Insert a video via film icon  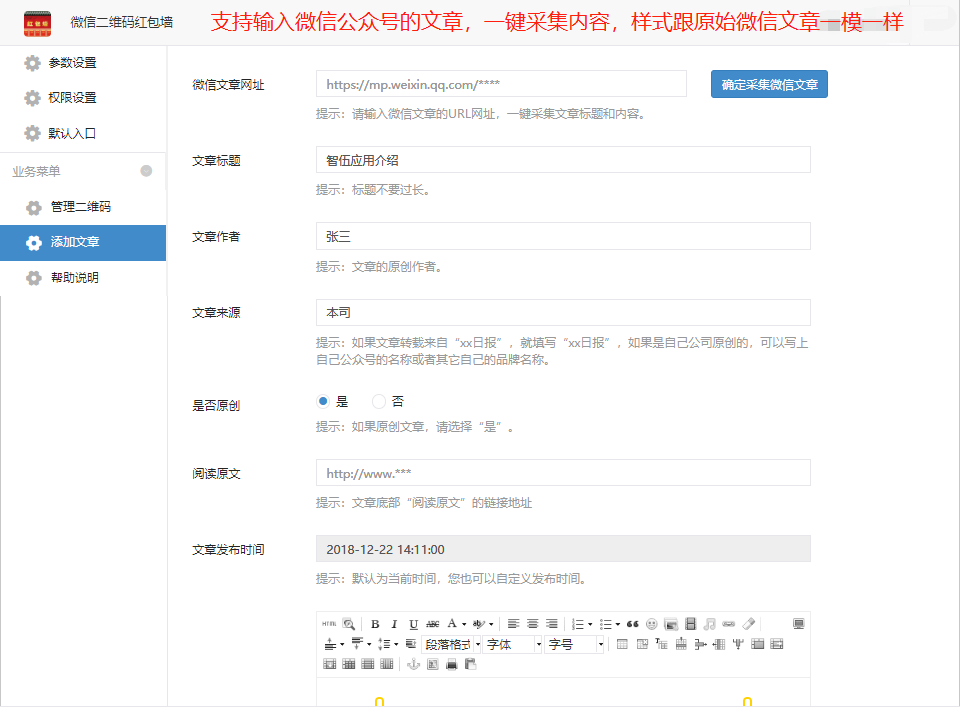[691, 624]
